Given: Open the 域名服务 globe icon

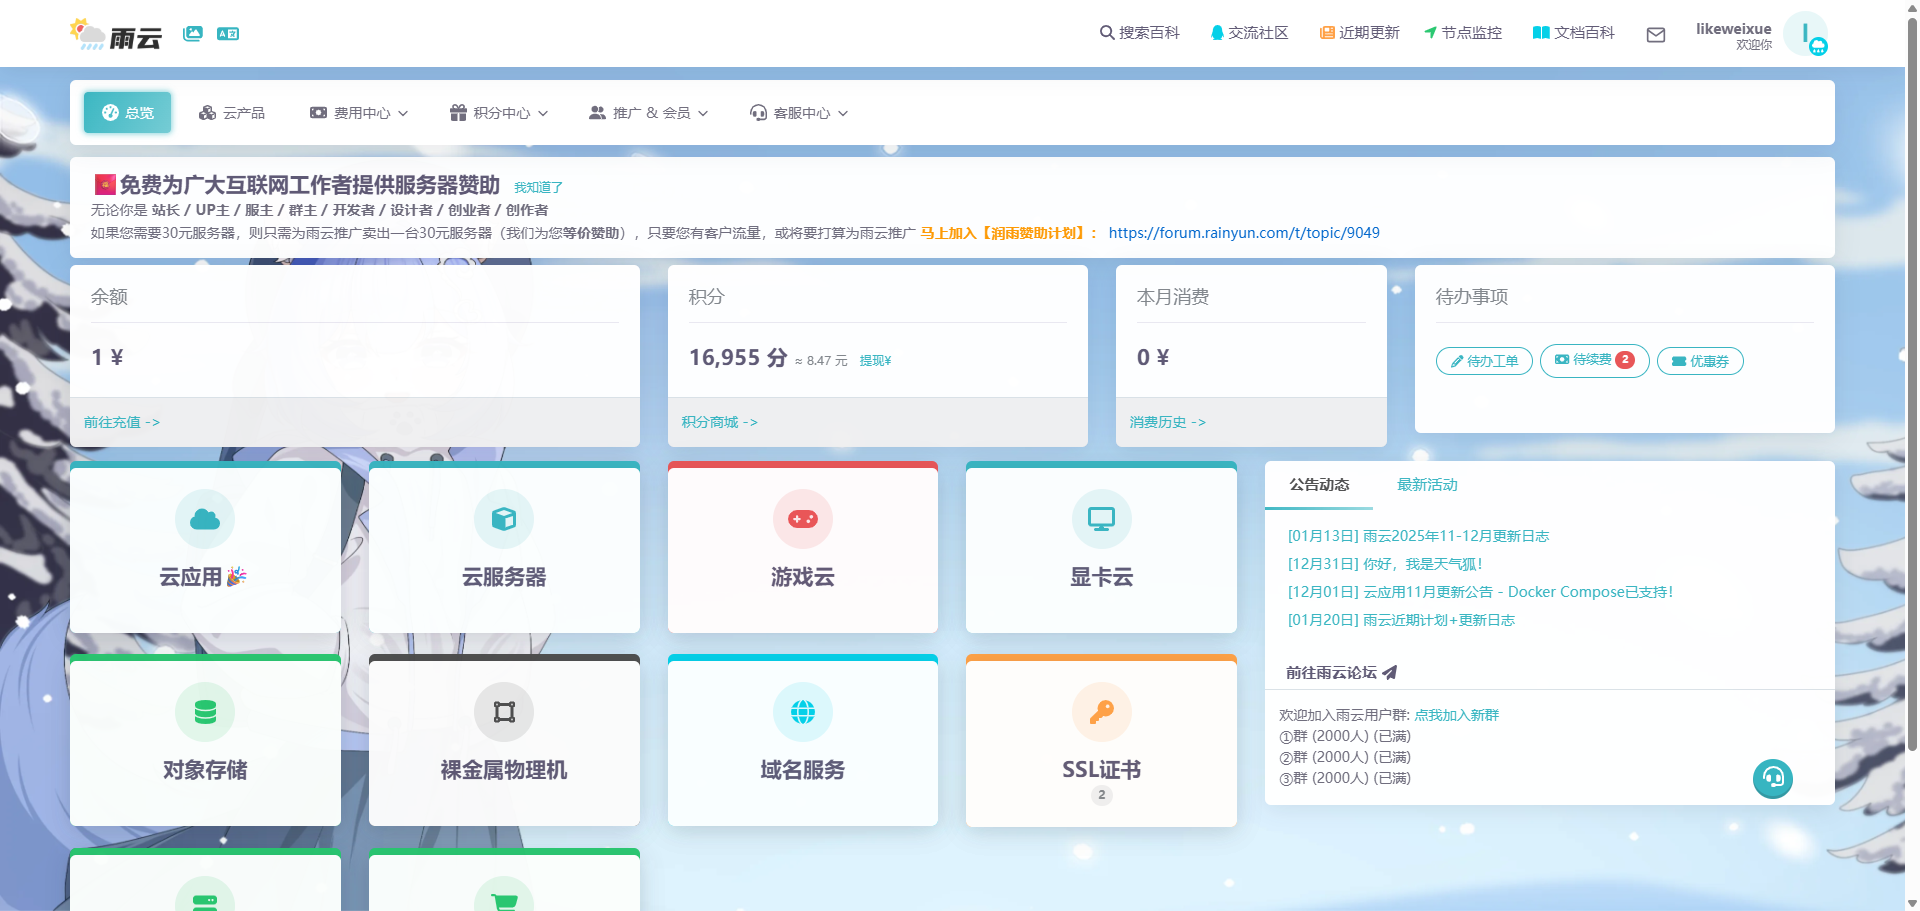Looking at the screenshot, I should pos(802,712).
